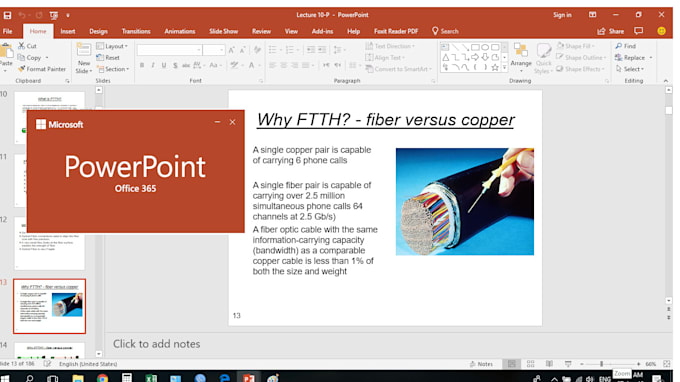Clear all formatting
680x382 pixels.
coord(257,50)
